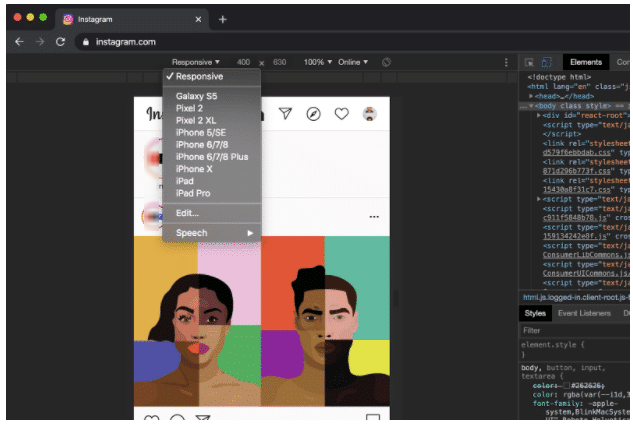The width and height of the screenshot is (633, 427).
Task: Open Instagram activity heart icon
Action: click(x=342, y=114)
